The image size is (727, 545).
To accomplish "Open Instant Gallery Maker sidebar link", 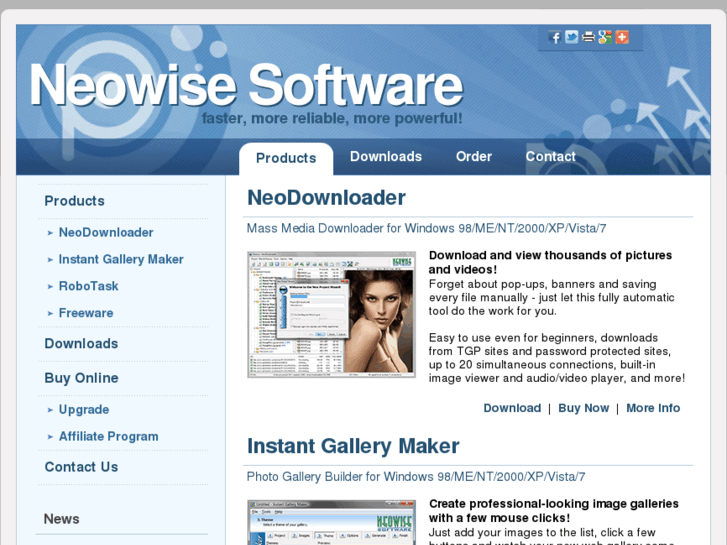I will [121, 259].
